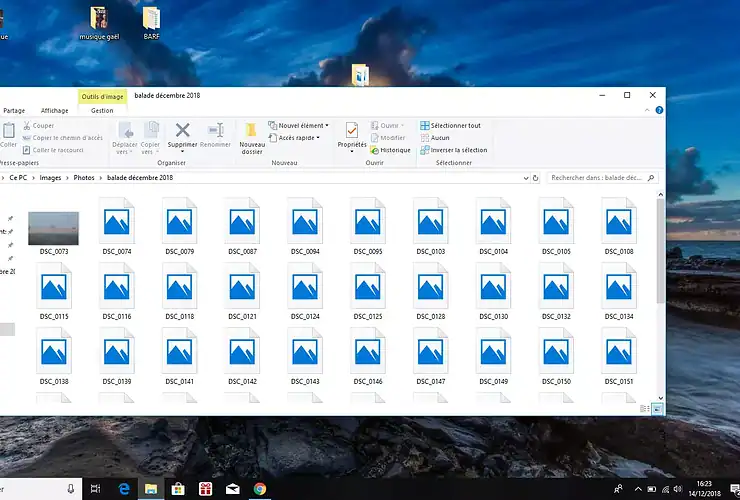Click the Cortana microphone icon
740x500 pixels.
(x=71, y=489)
